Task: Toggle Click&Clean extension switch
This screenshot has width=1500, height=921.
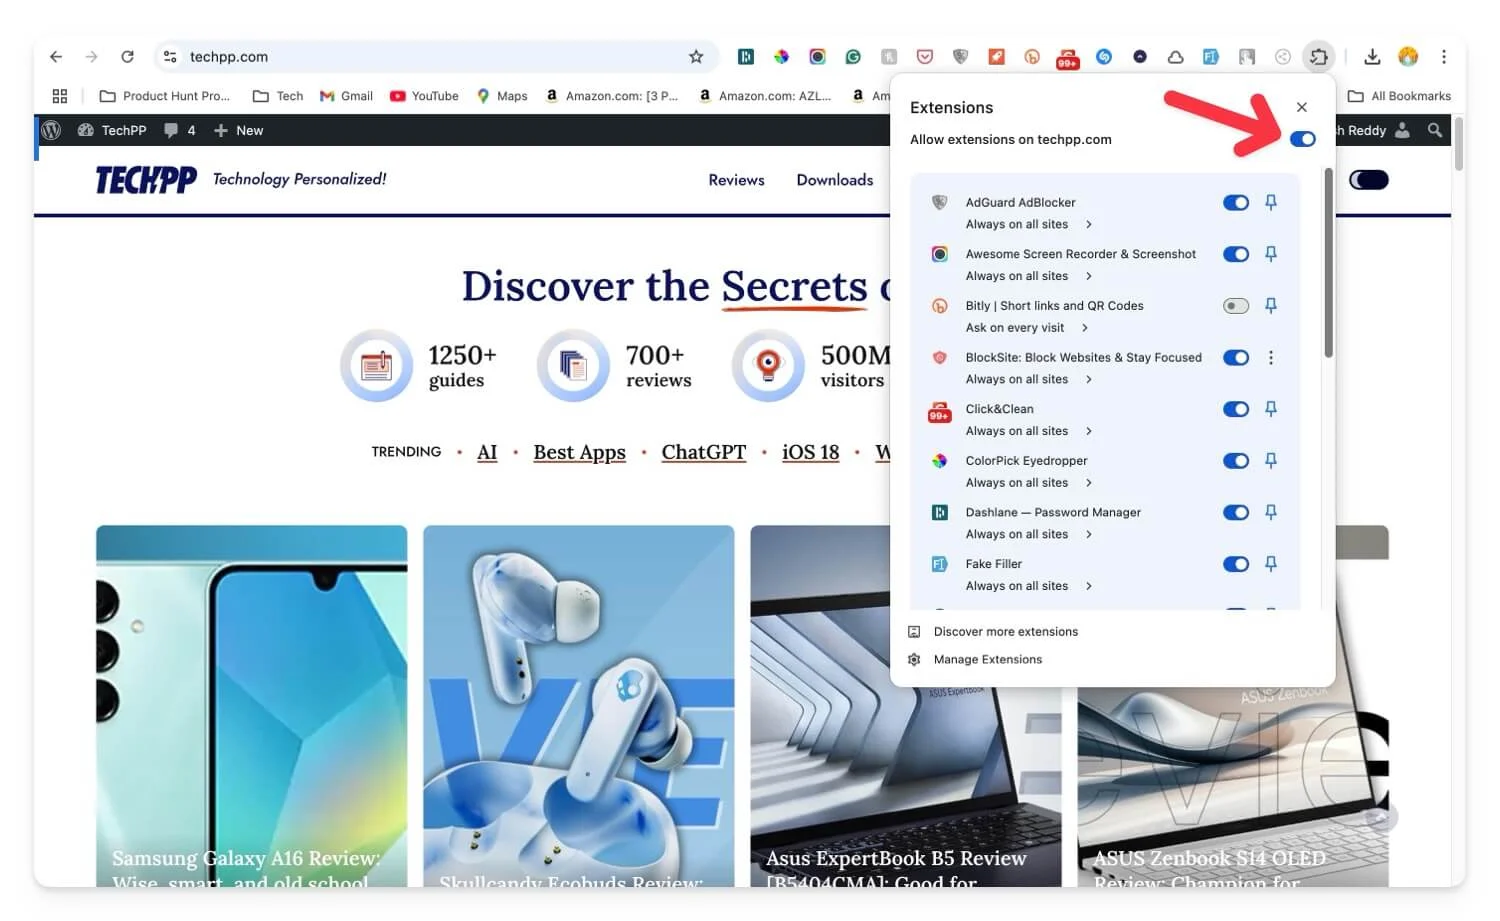Action: [x=1236, y=409]
